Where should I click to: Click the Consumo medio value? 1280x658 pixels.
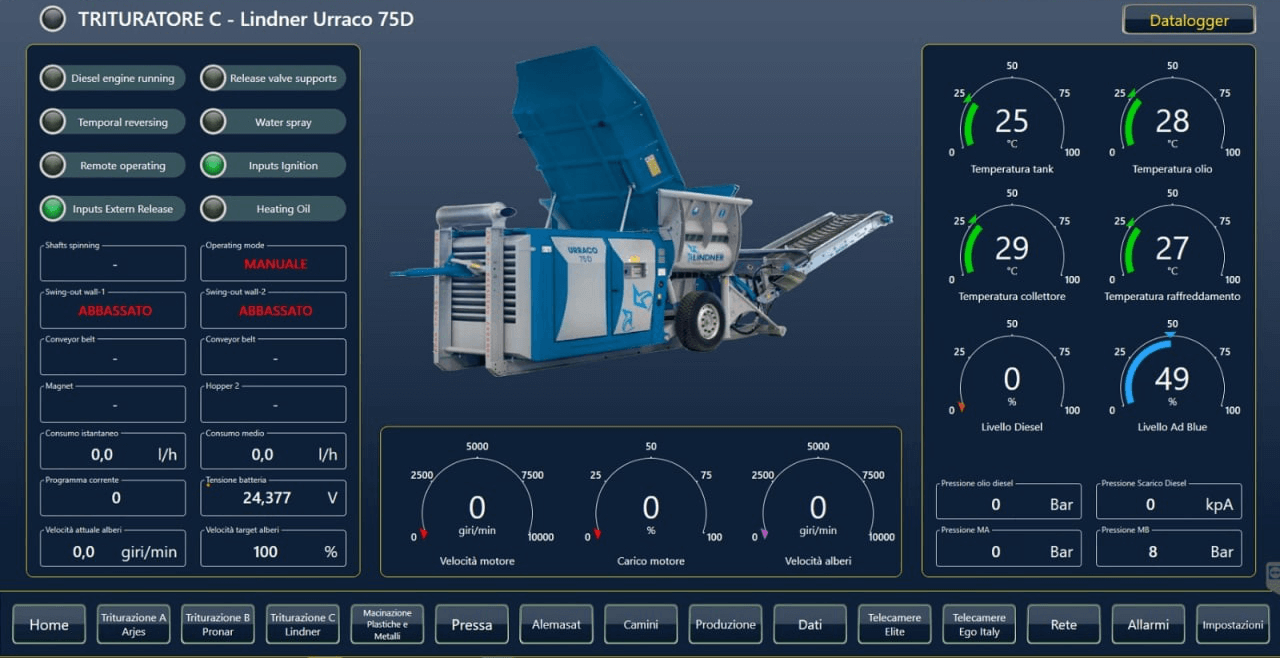coord(273,451)
